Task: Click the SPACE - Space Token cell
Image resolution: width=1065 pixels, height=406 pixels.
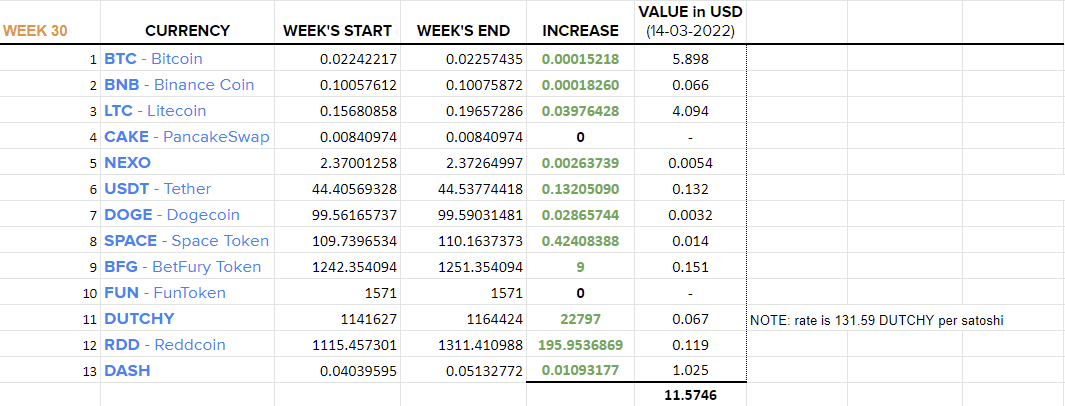Action: coord(187,241)
